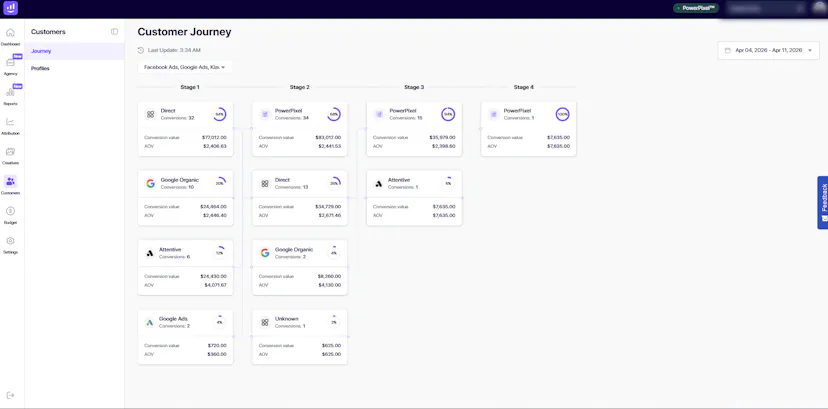This screenshot has height=409, width=828.
Task: Click the $360.00 AOV value
Action: click(217, 354)
